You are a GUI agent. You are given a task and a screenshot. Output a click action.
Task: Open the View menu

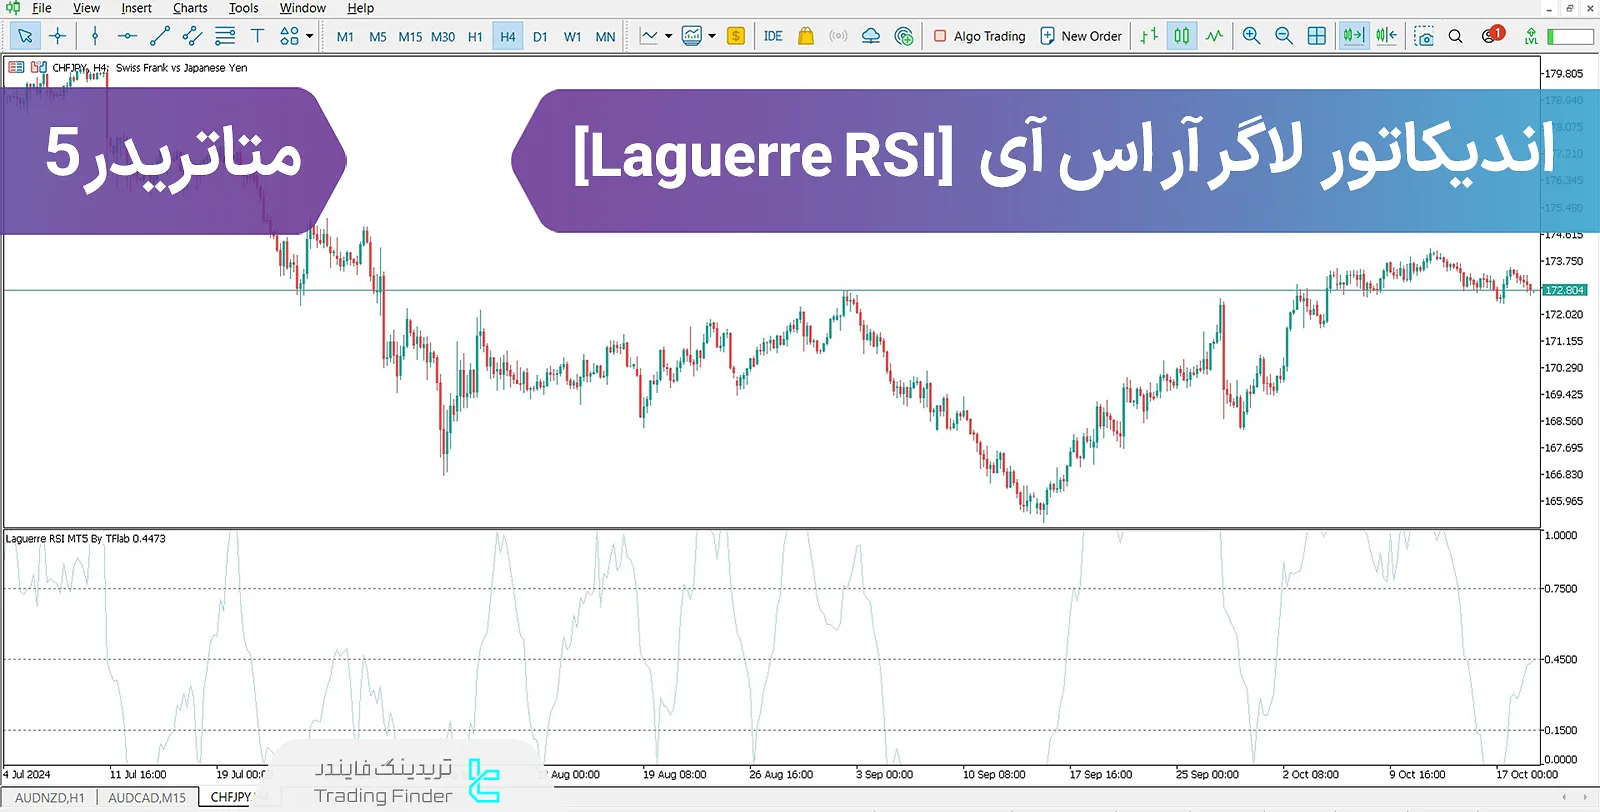(86, 8)
